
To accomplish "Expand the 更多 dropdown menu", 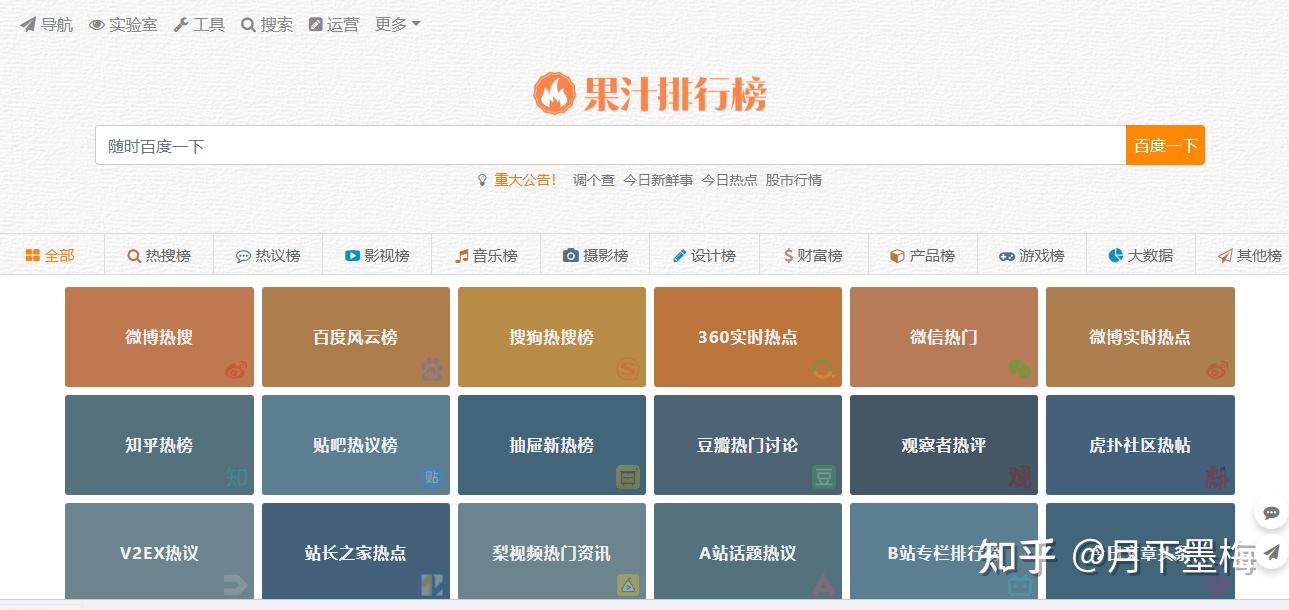I will pos(397,24).
